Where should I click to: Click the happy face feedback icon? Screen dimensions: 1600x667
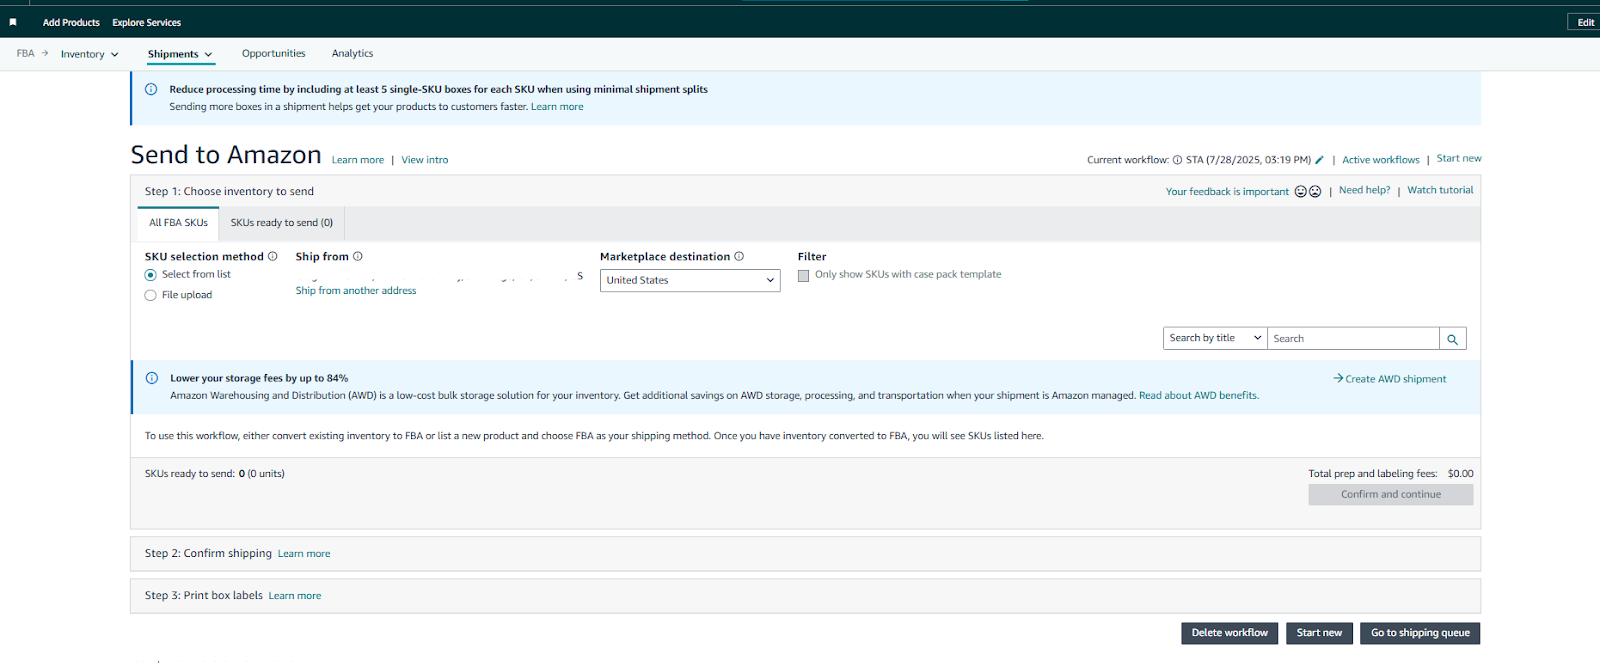tap(1301, 192)
